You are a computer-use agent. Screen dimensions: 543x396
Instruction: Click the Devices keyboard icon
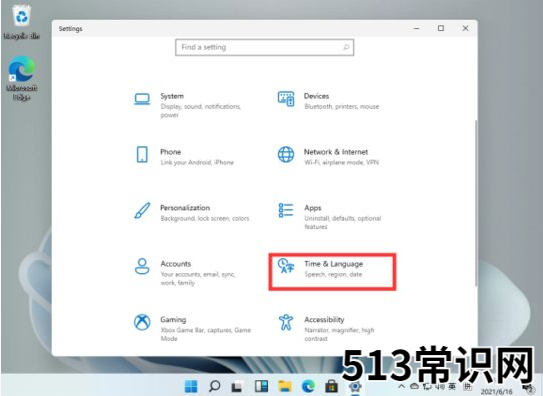pyautogui.click(x=286, y=99)
